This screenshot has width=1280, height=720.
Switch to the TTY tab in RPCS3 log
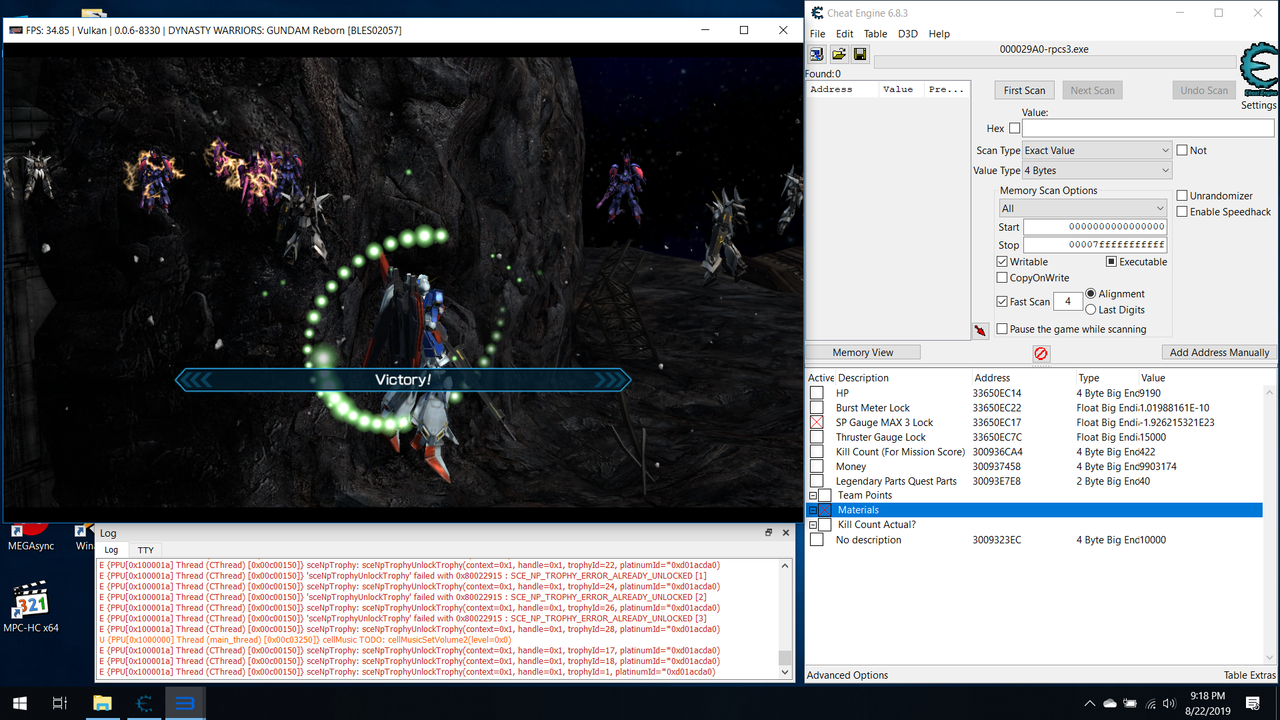[x=145, y=549]
